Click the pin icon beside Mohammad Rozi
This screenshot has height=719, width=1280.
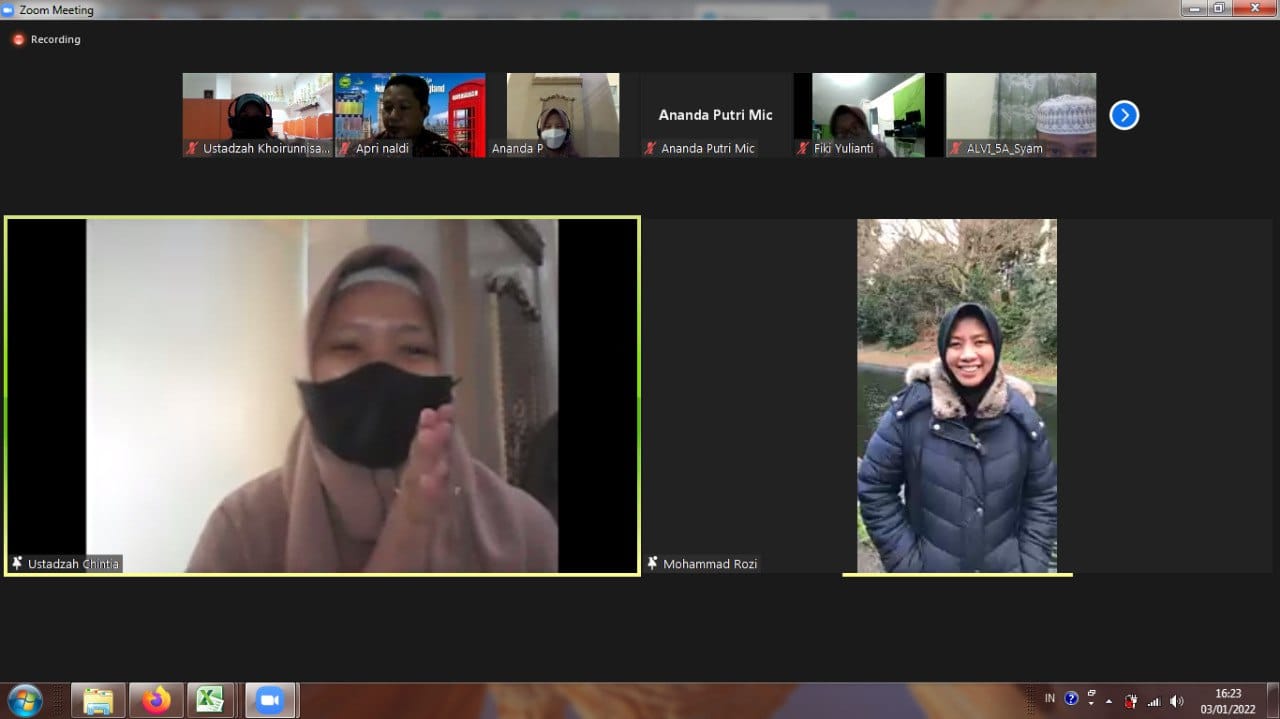point(653,564)
